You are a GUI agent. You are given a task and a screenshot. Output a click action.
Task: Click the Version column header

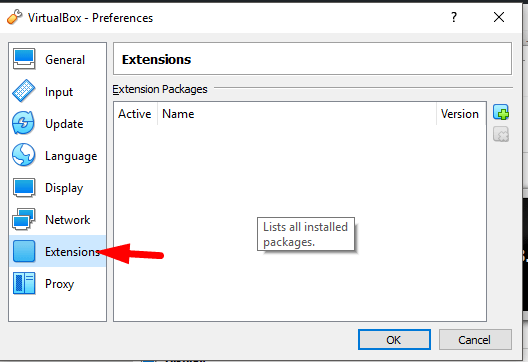[461, 114]
